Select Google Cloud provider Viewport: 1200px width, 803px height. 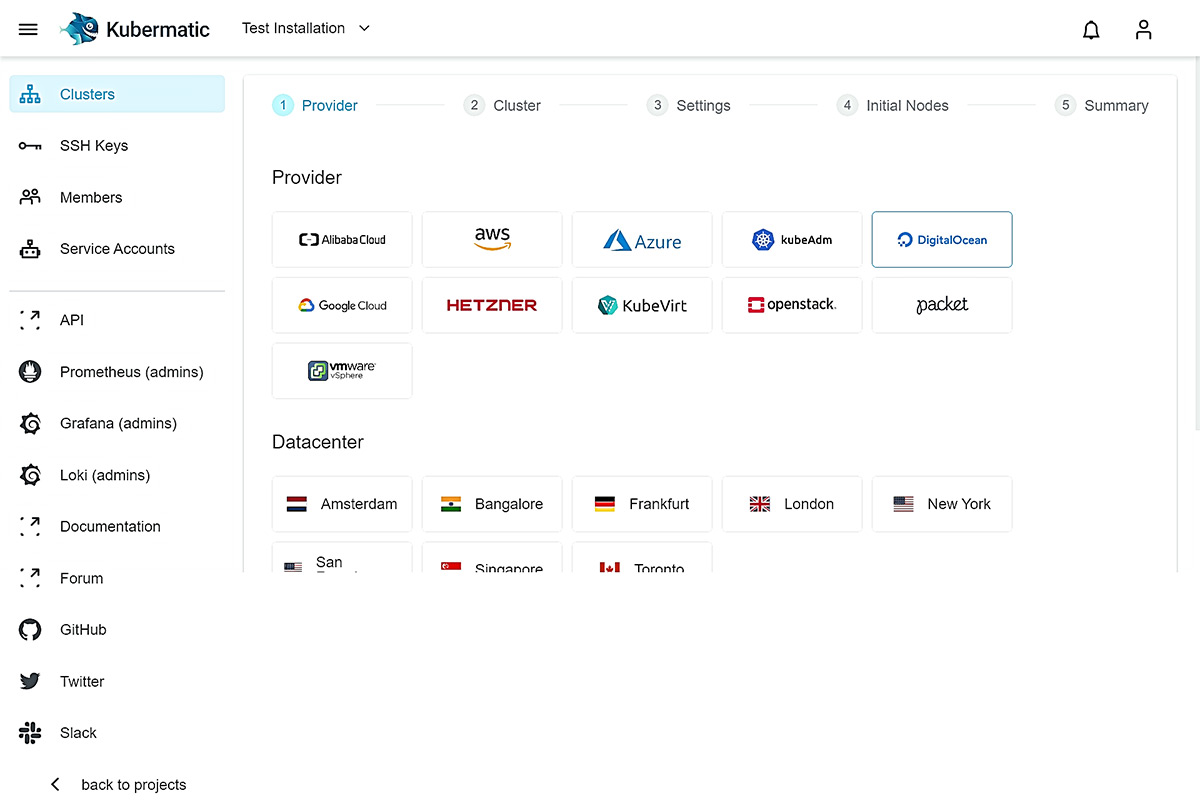click(342, 305)
